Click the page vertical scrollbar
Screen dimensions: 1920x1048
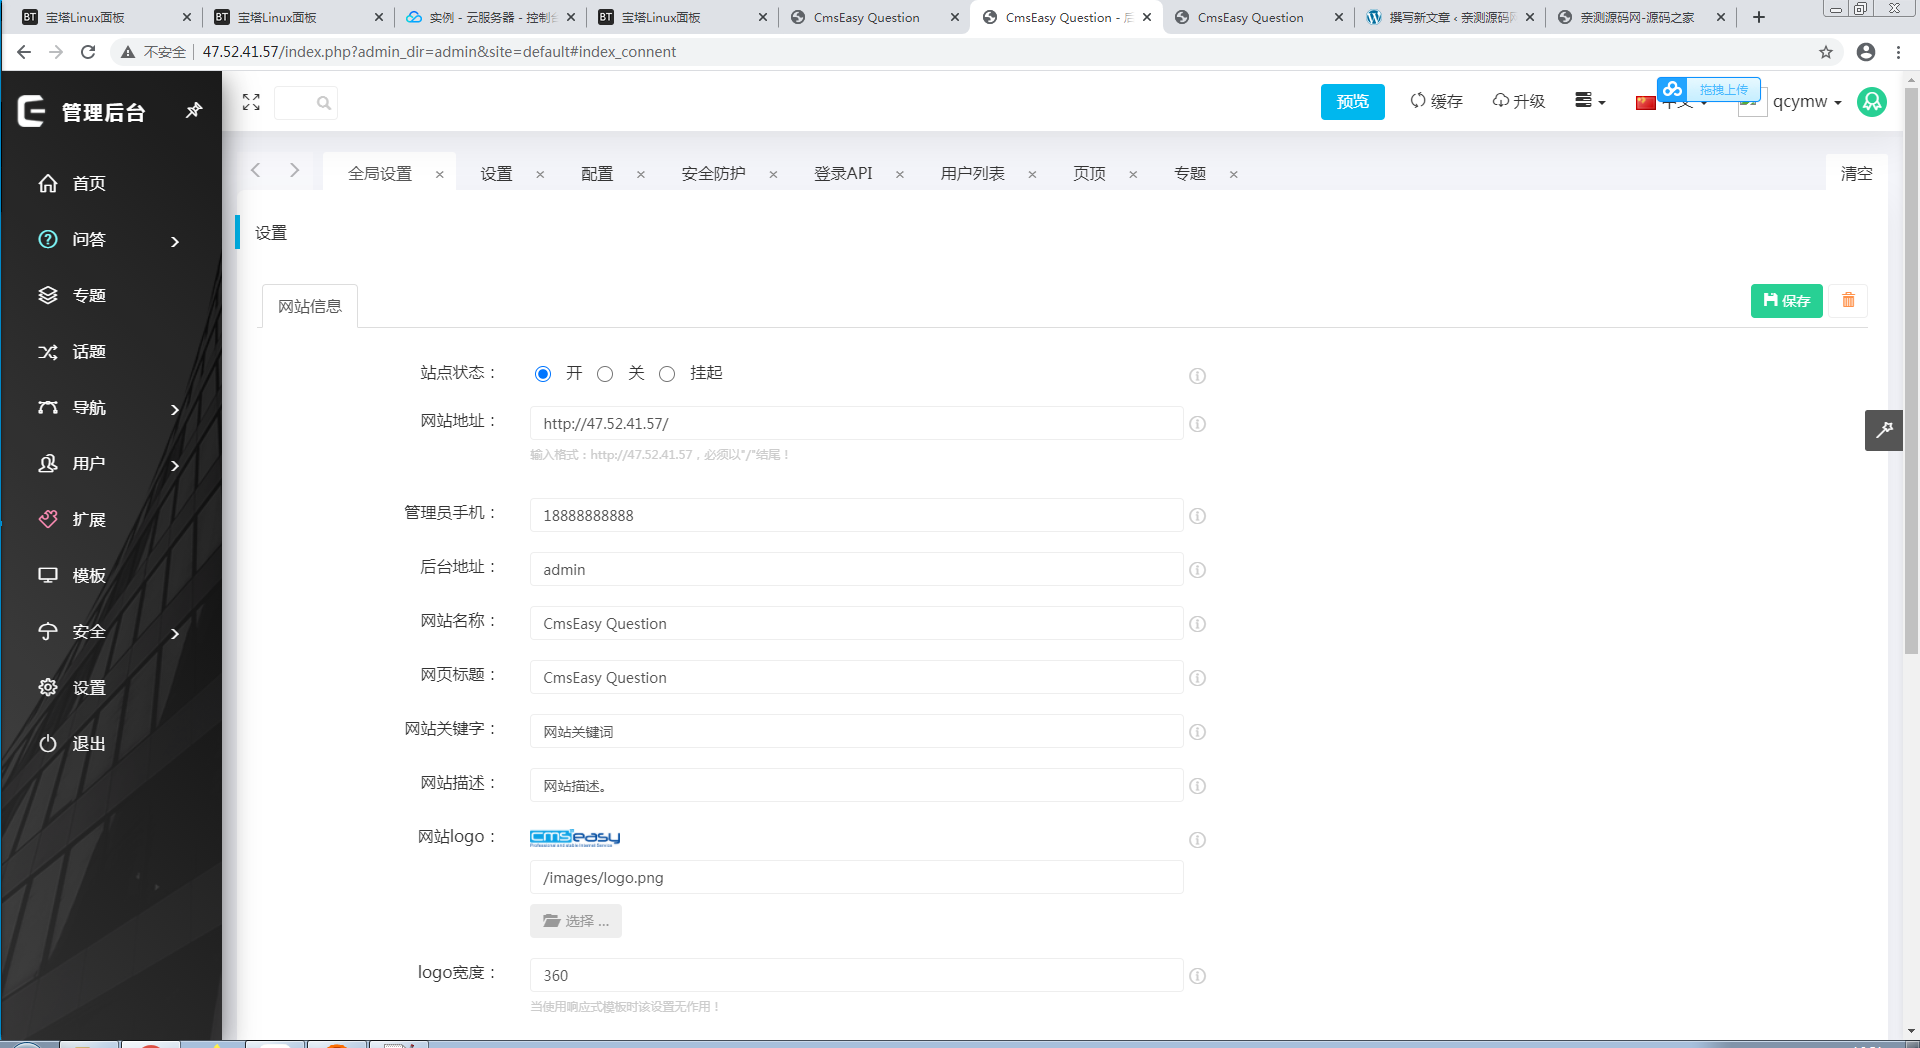[1911, 370]
